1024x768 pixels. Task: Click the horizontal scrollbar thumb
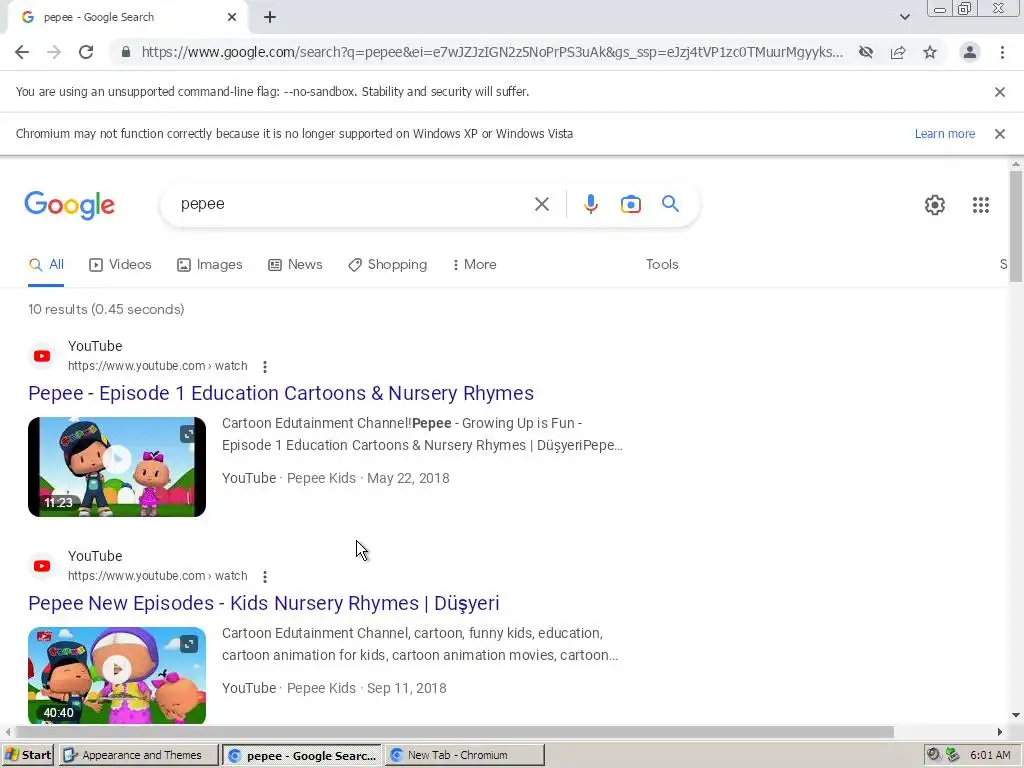click(x=455, y=732)
